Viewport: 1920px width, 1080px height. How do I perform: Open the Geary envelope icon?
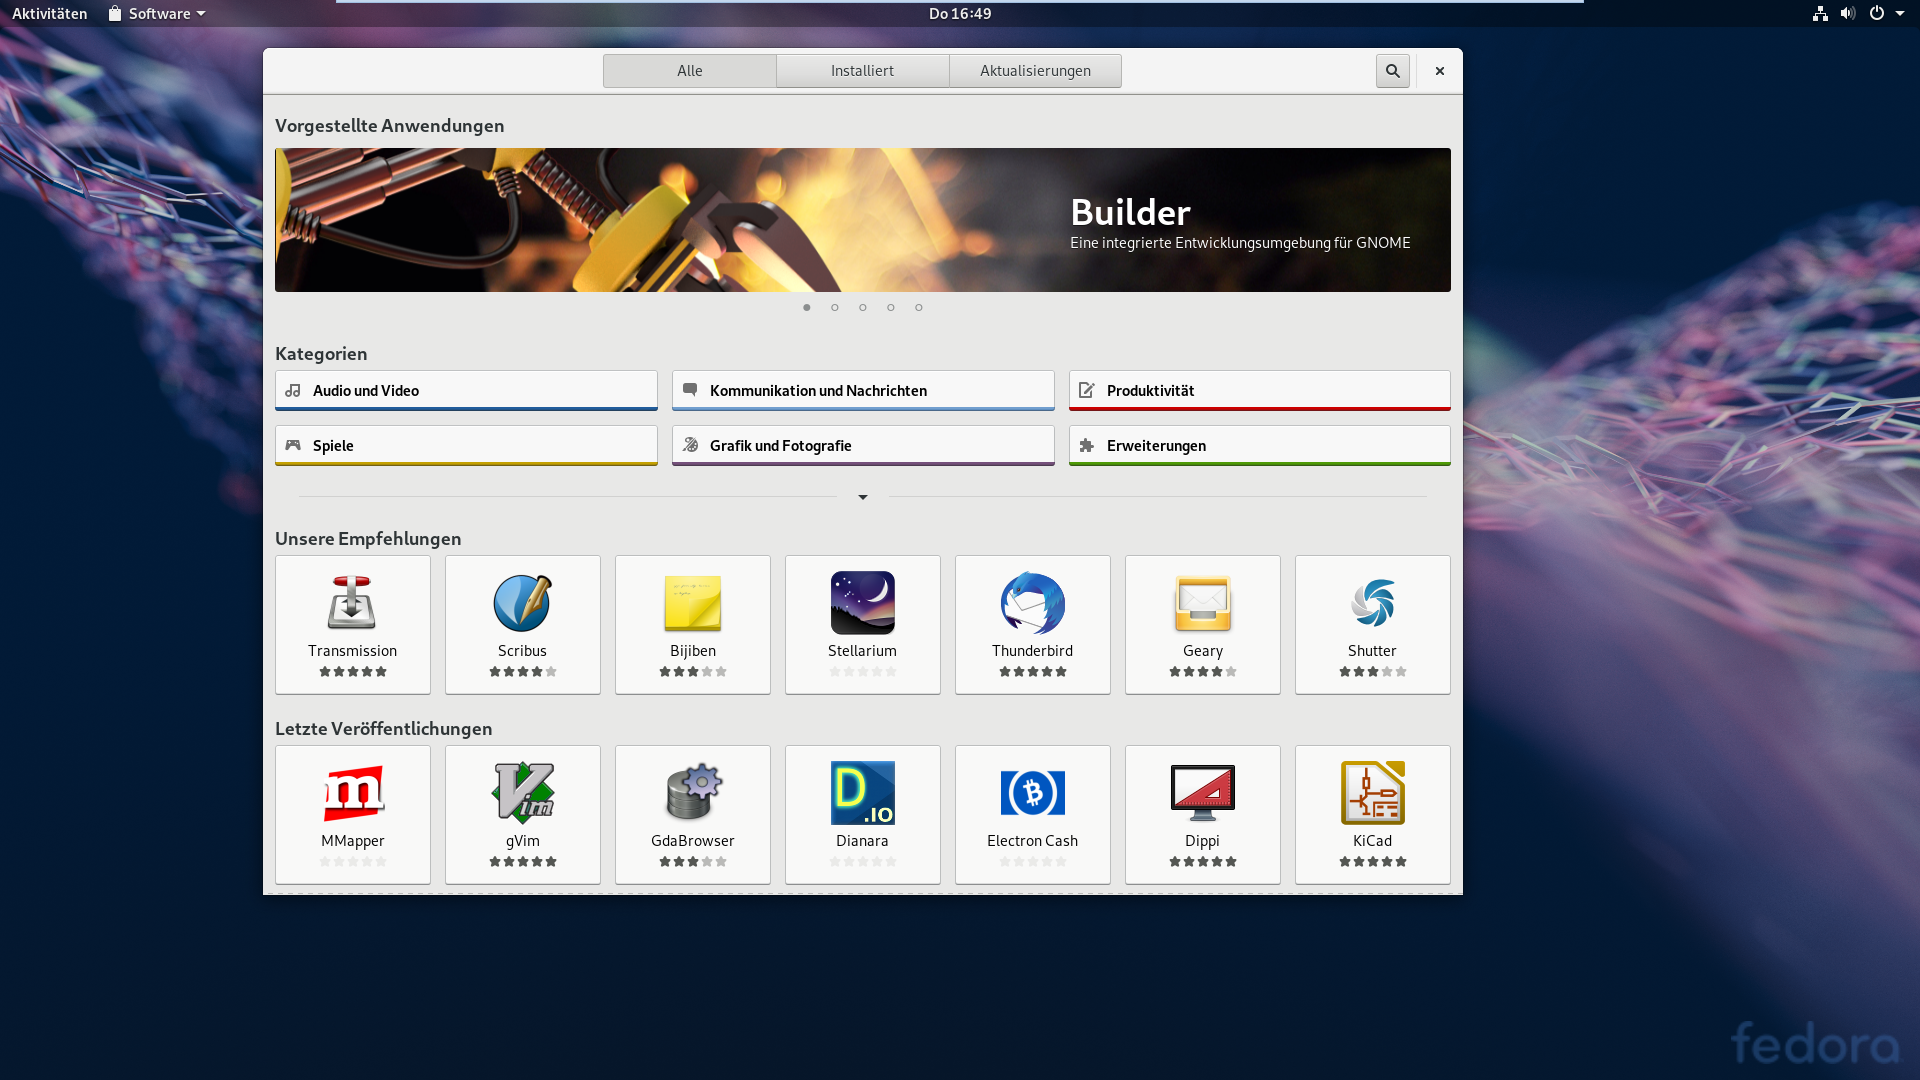[x=1202, y=603]
